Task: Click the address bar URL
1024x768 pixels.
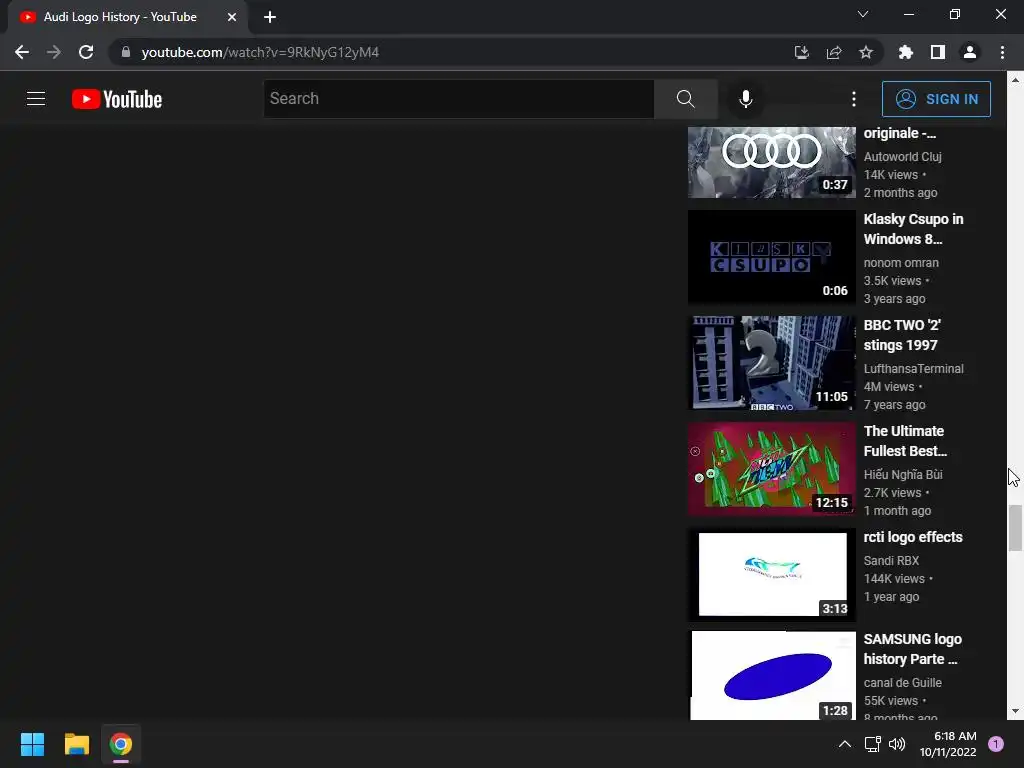Action: 260,52
